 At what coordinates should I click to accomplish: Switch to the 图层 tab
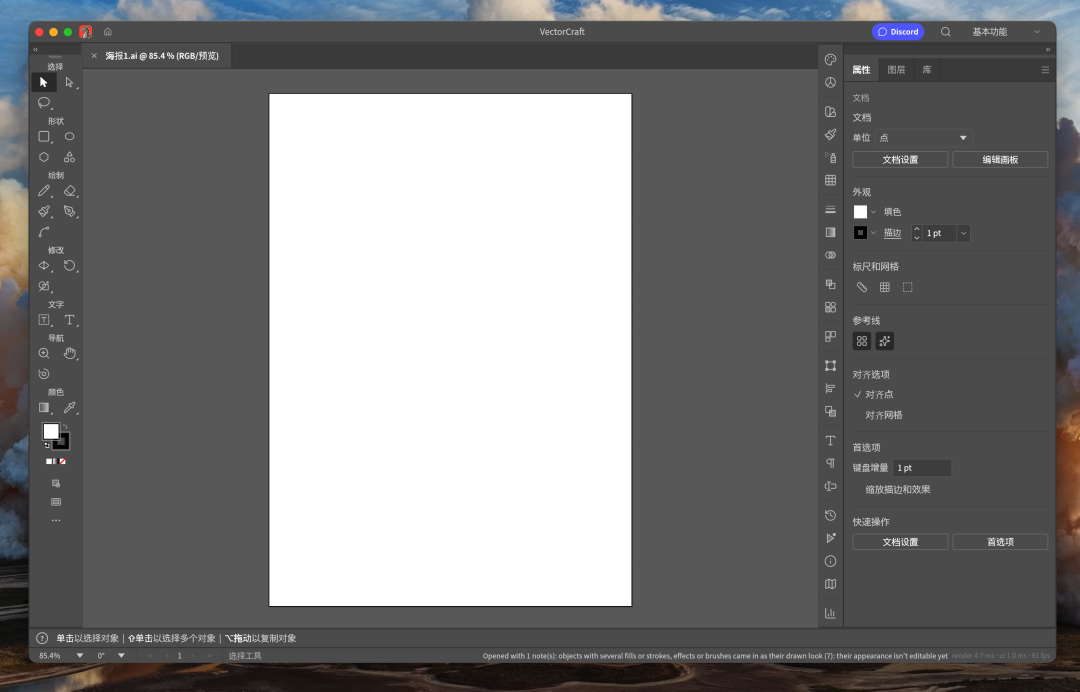coord(896,70)
